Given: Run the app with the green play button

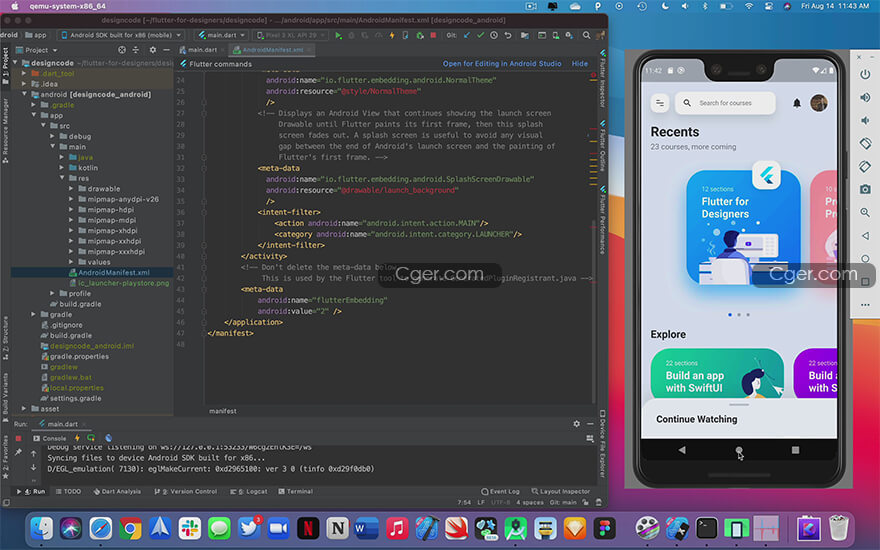Looking at the screenshot, I should [338, 35].
